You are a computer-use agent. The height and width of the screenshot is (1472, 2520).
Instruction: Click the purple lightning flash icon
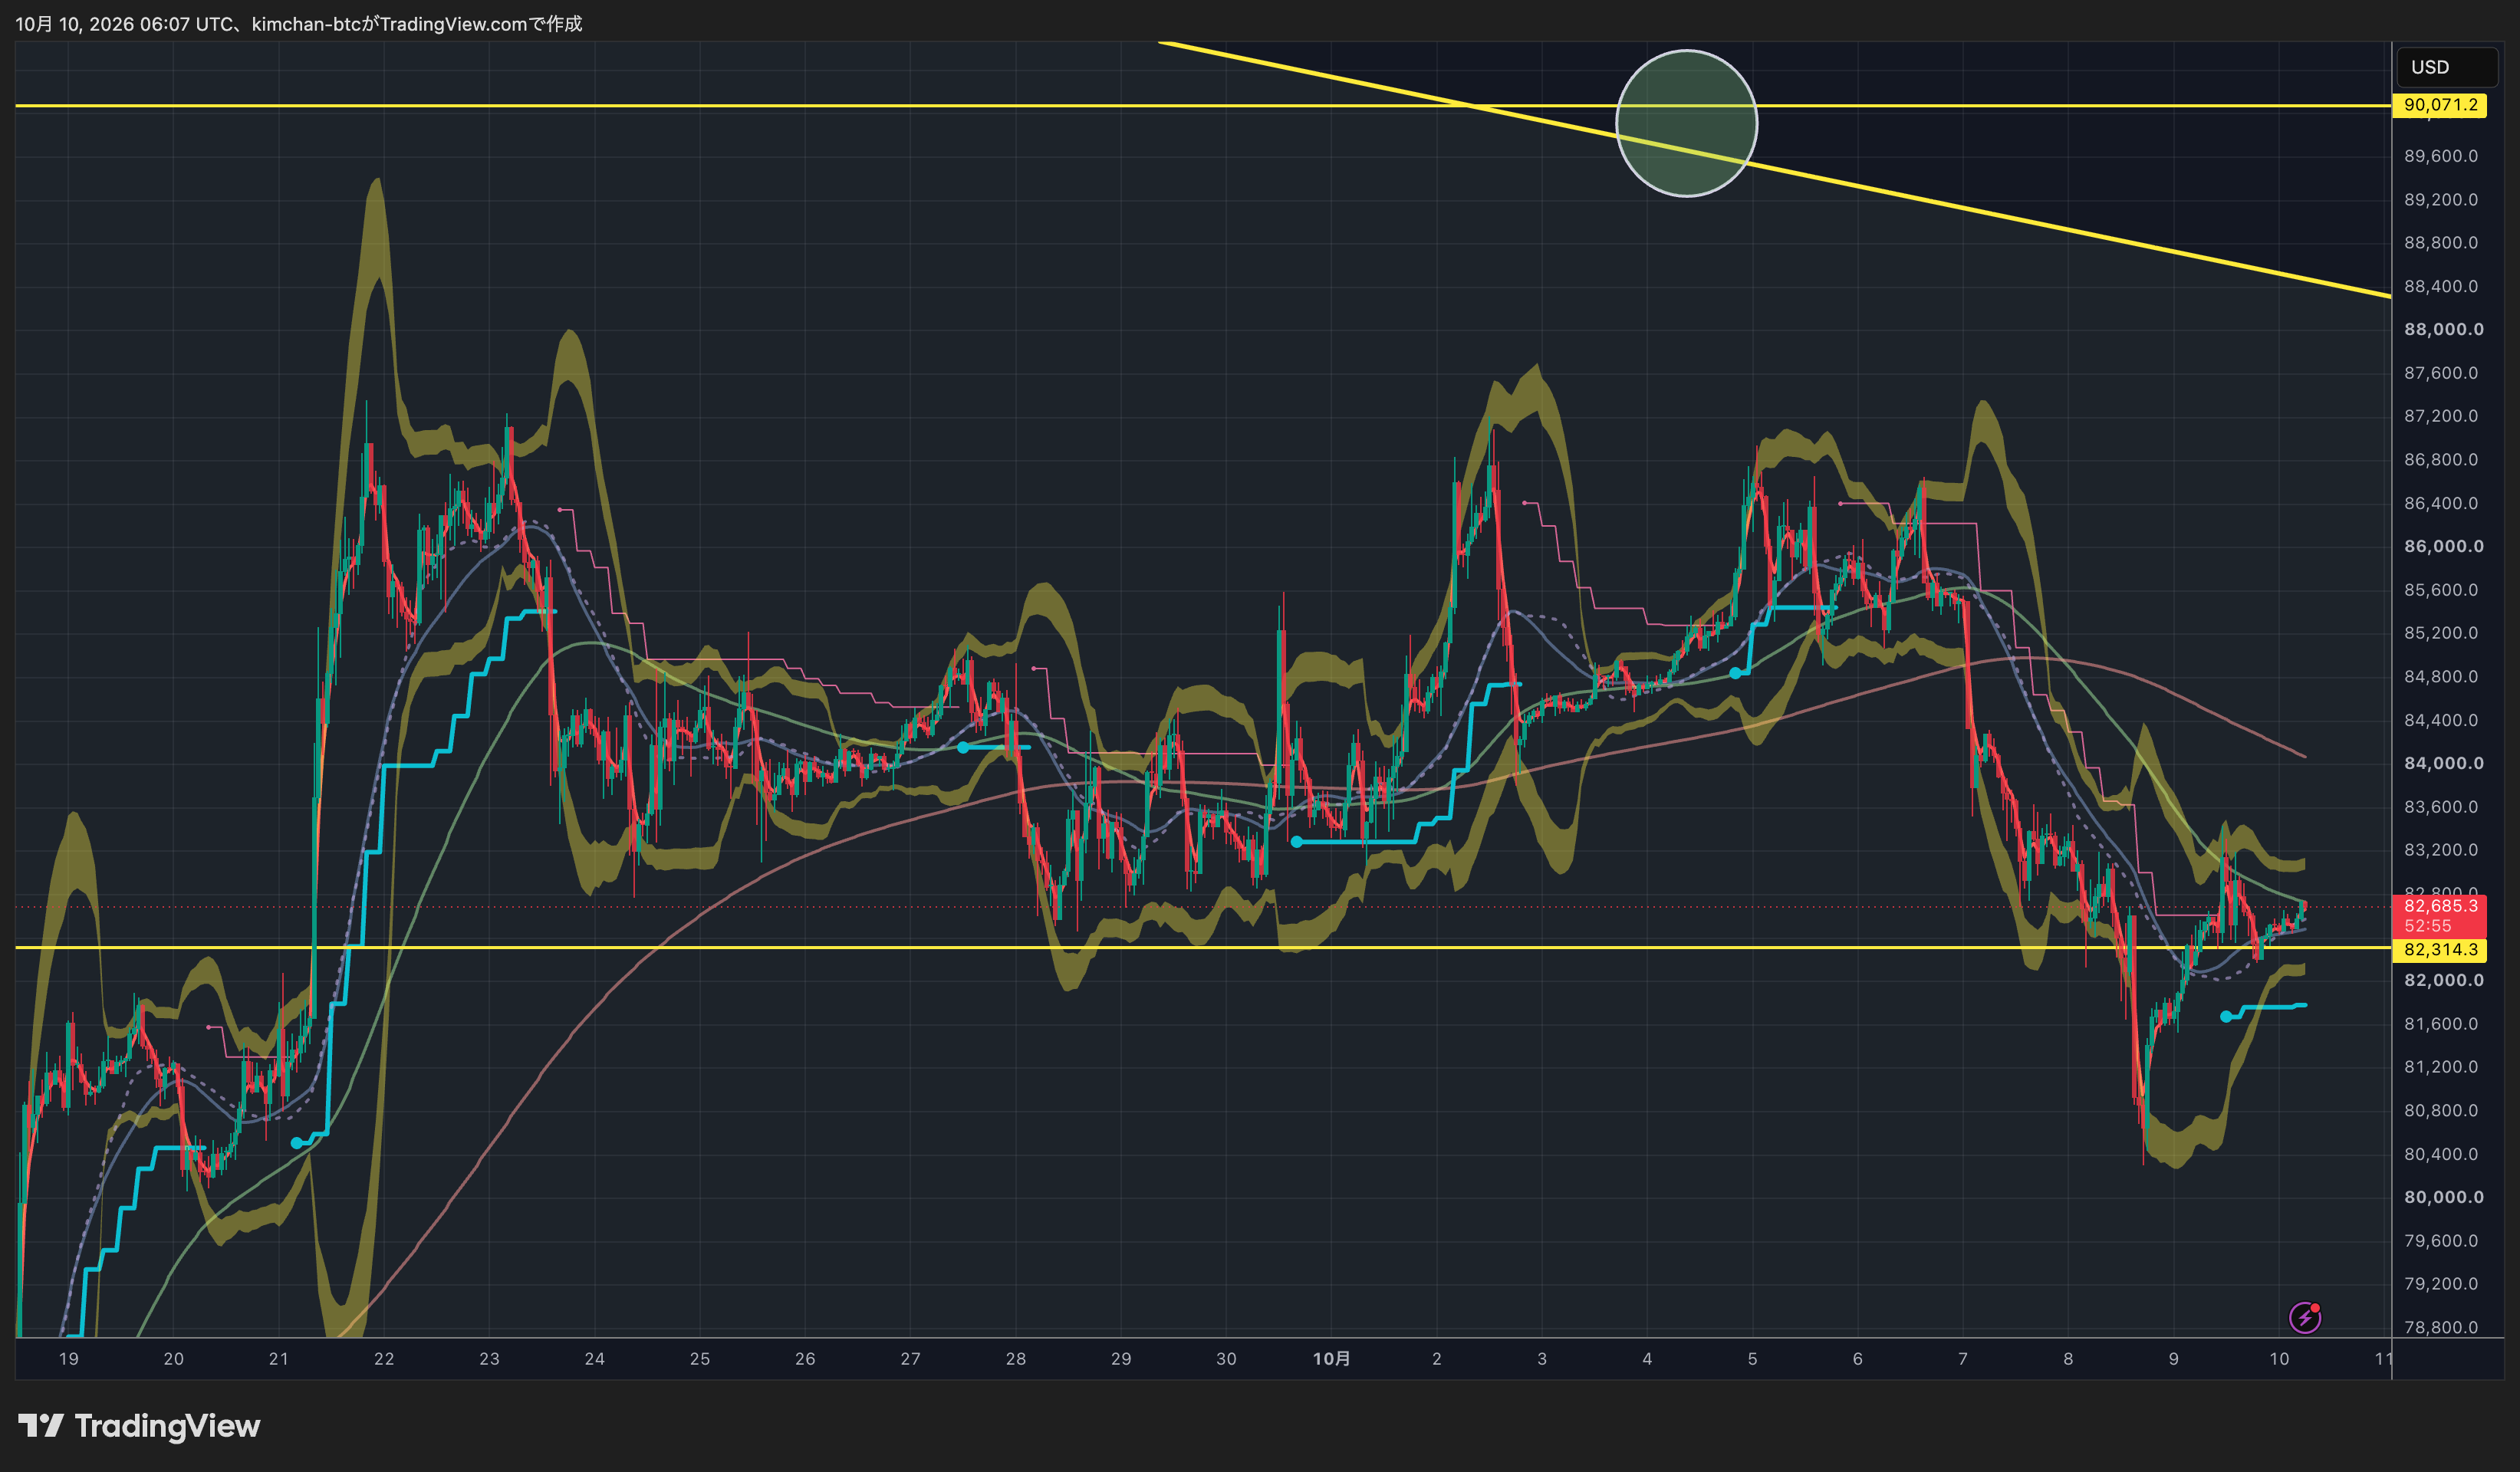pos(2305,1318)
